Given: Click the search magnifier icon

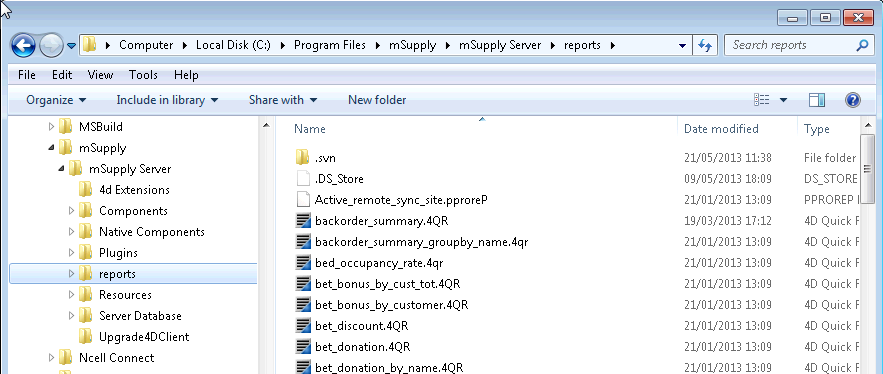Looking at the screenshot, I should click(x=862, y=46).
